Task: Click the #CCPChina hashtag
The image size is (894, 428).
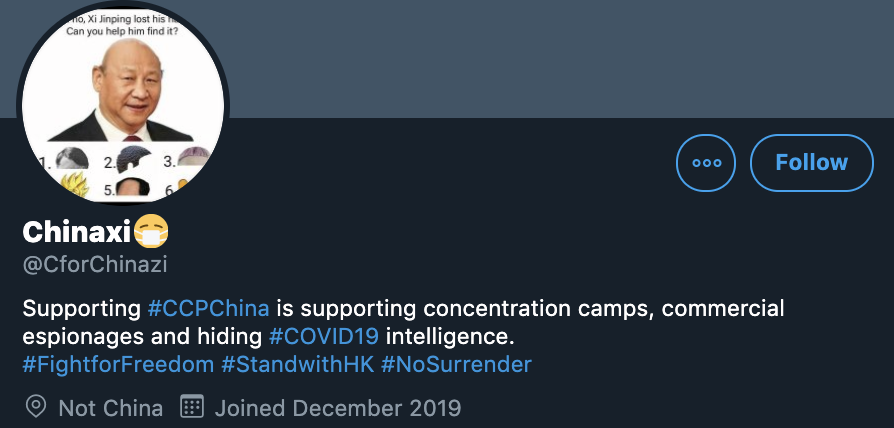Action: point(208,308)
